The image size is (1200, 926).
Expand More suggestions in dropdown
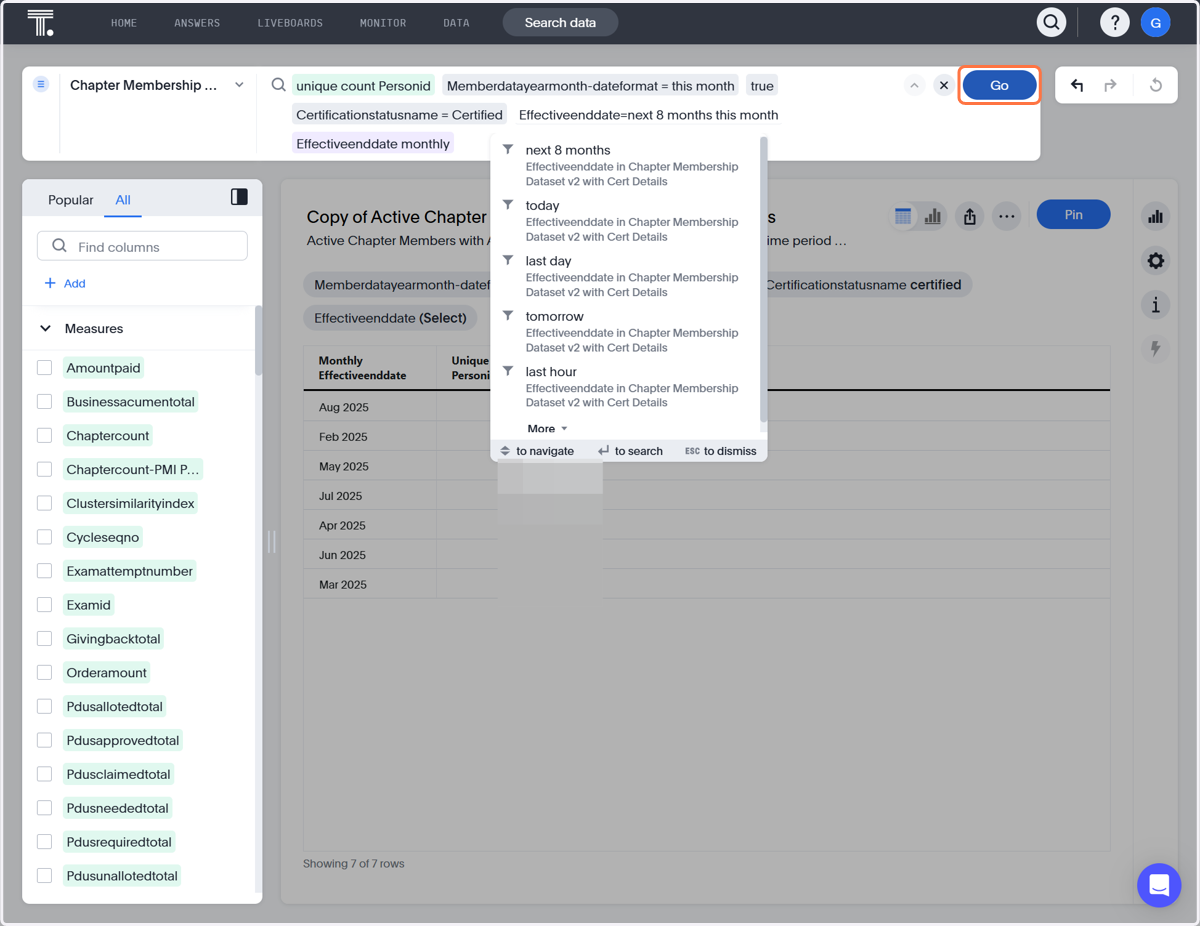[x=547, y=429]
